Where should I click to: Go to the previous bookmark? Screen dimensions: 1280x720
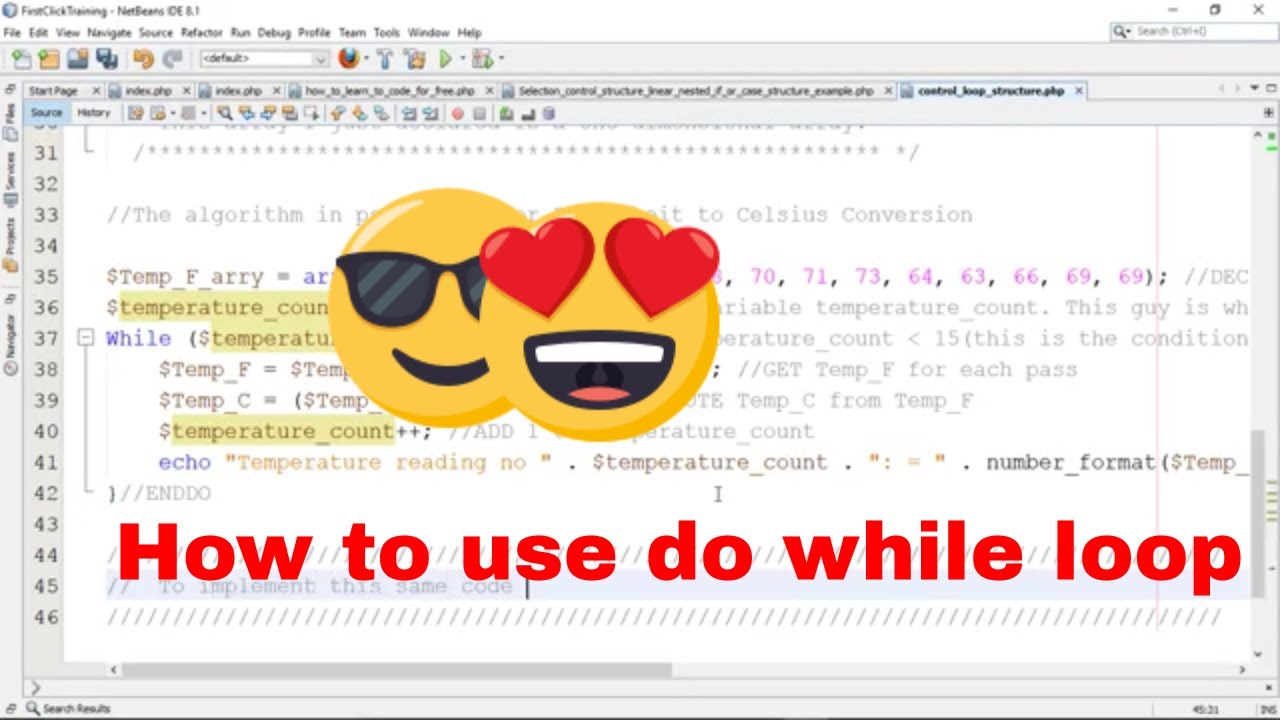pyautogui.click(x=337, y=113)
